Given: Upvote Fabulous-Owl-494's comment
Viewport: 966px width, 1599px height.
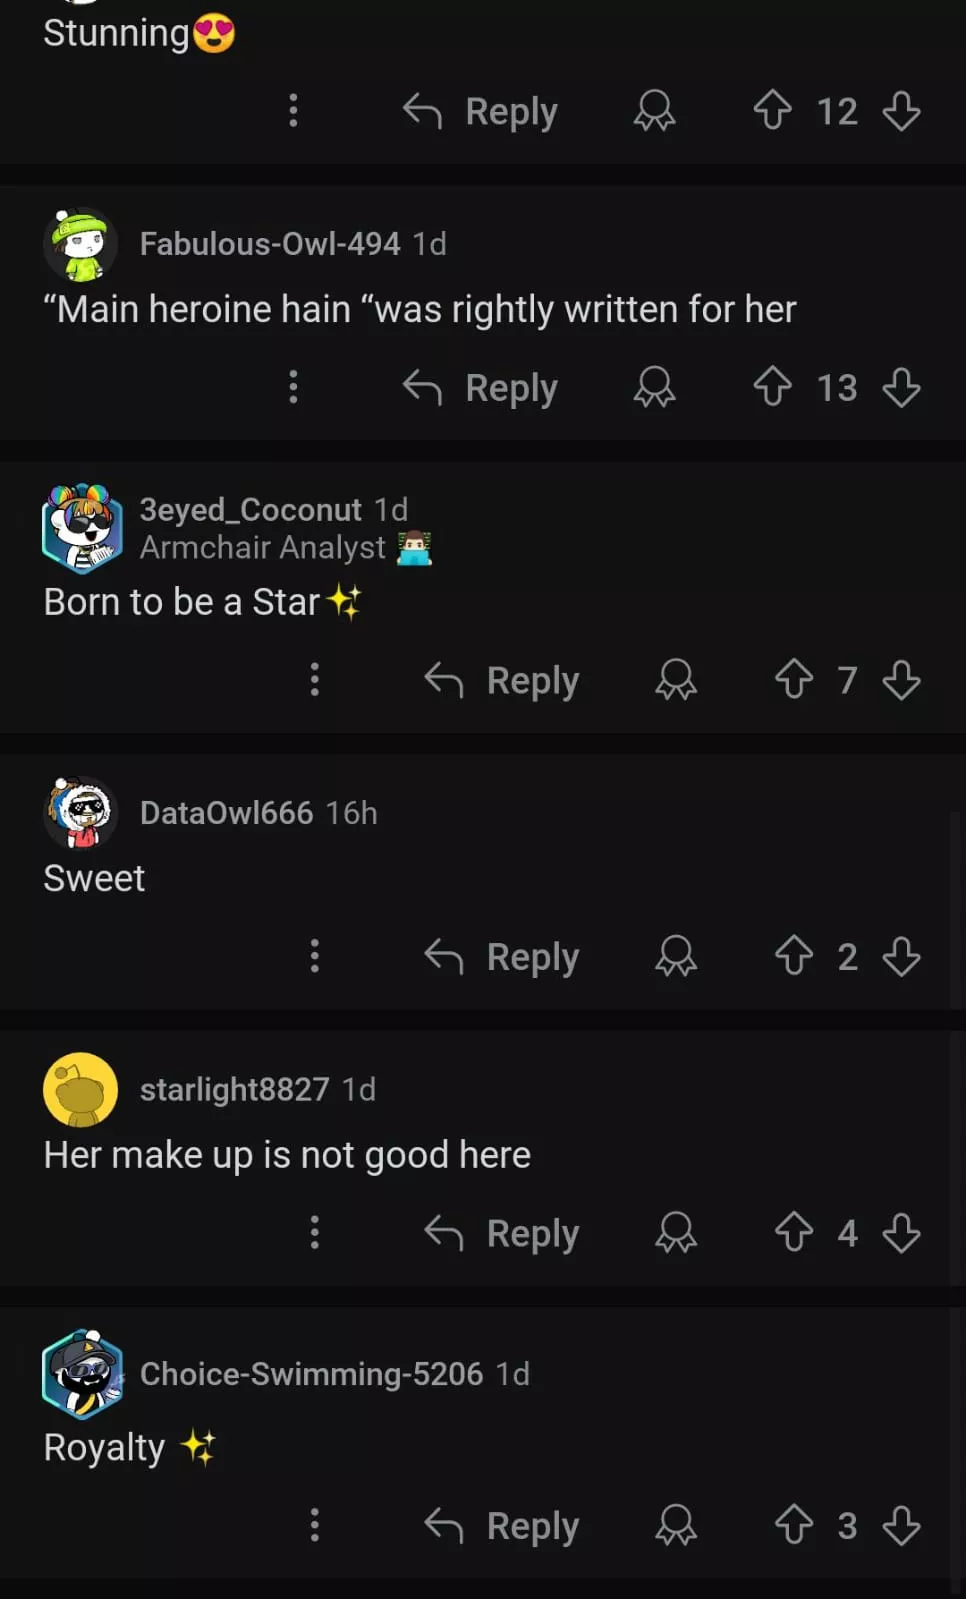Looking at the screenshot, I should point(772,388).
